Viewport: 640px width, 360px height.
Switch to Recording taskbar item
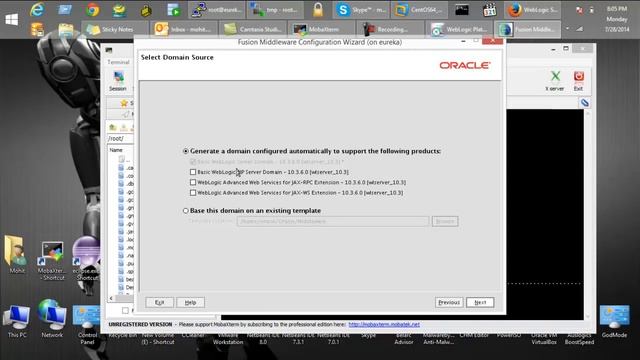(x=391, y=29)
